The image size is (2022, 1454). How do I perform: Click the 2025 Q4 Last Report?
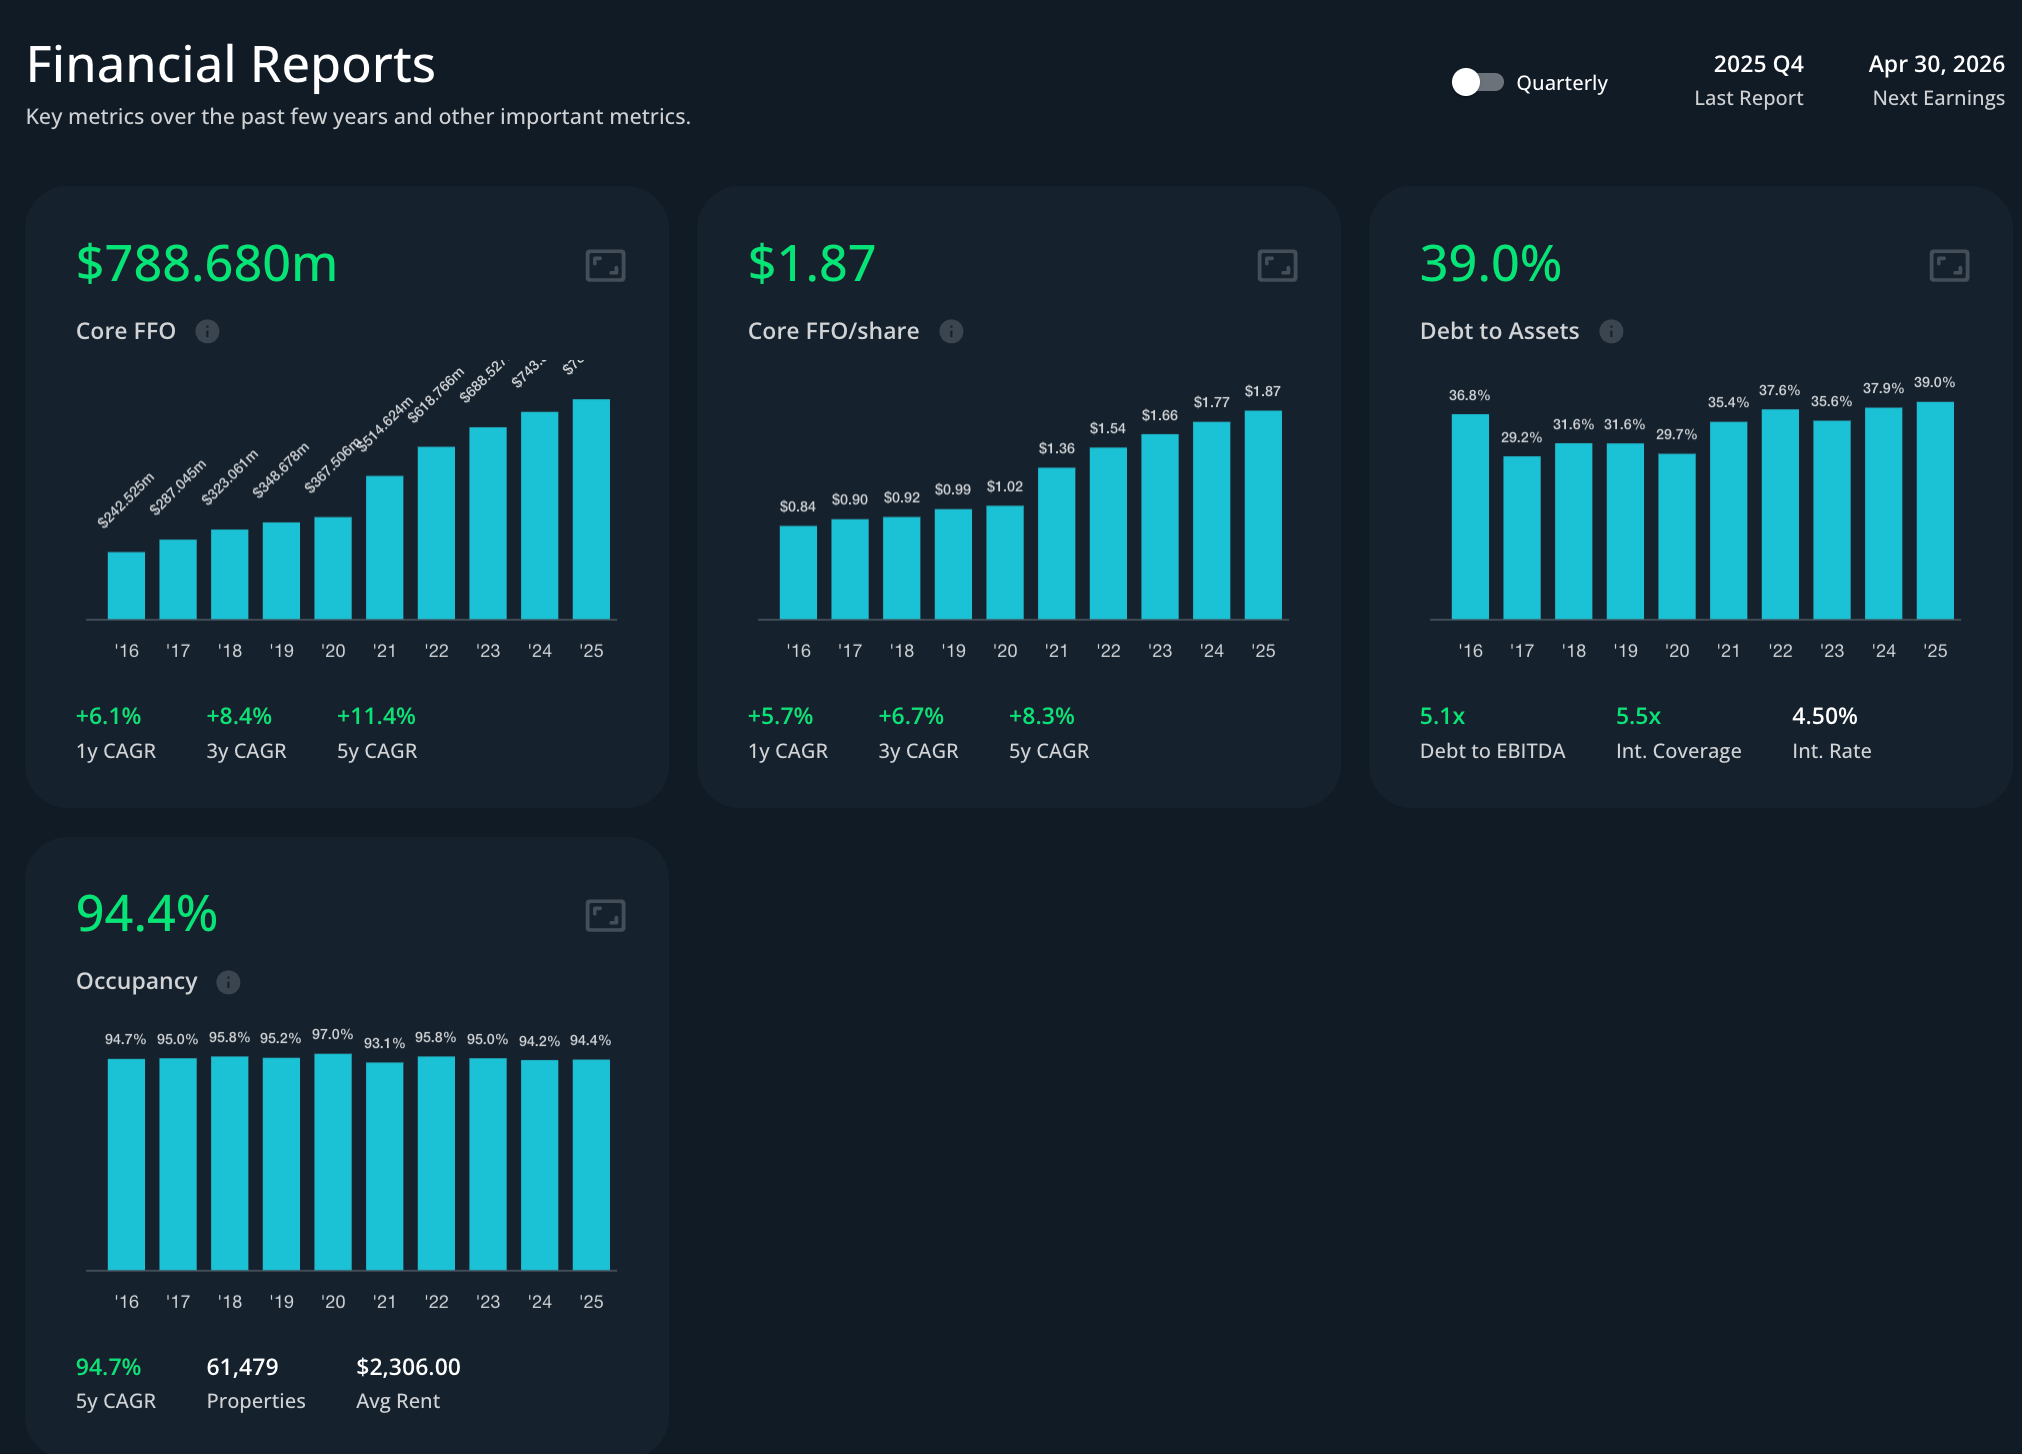tap(1757, 65)
